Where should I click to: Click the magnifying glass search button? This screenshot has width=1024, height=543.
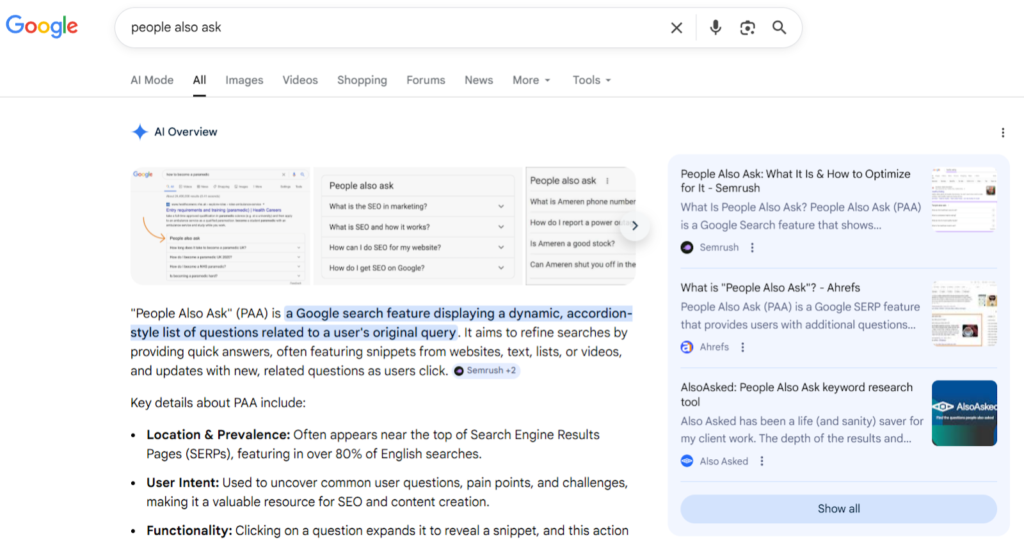click(779, 28)
